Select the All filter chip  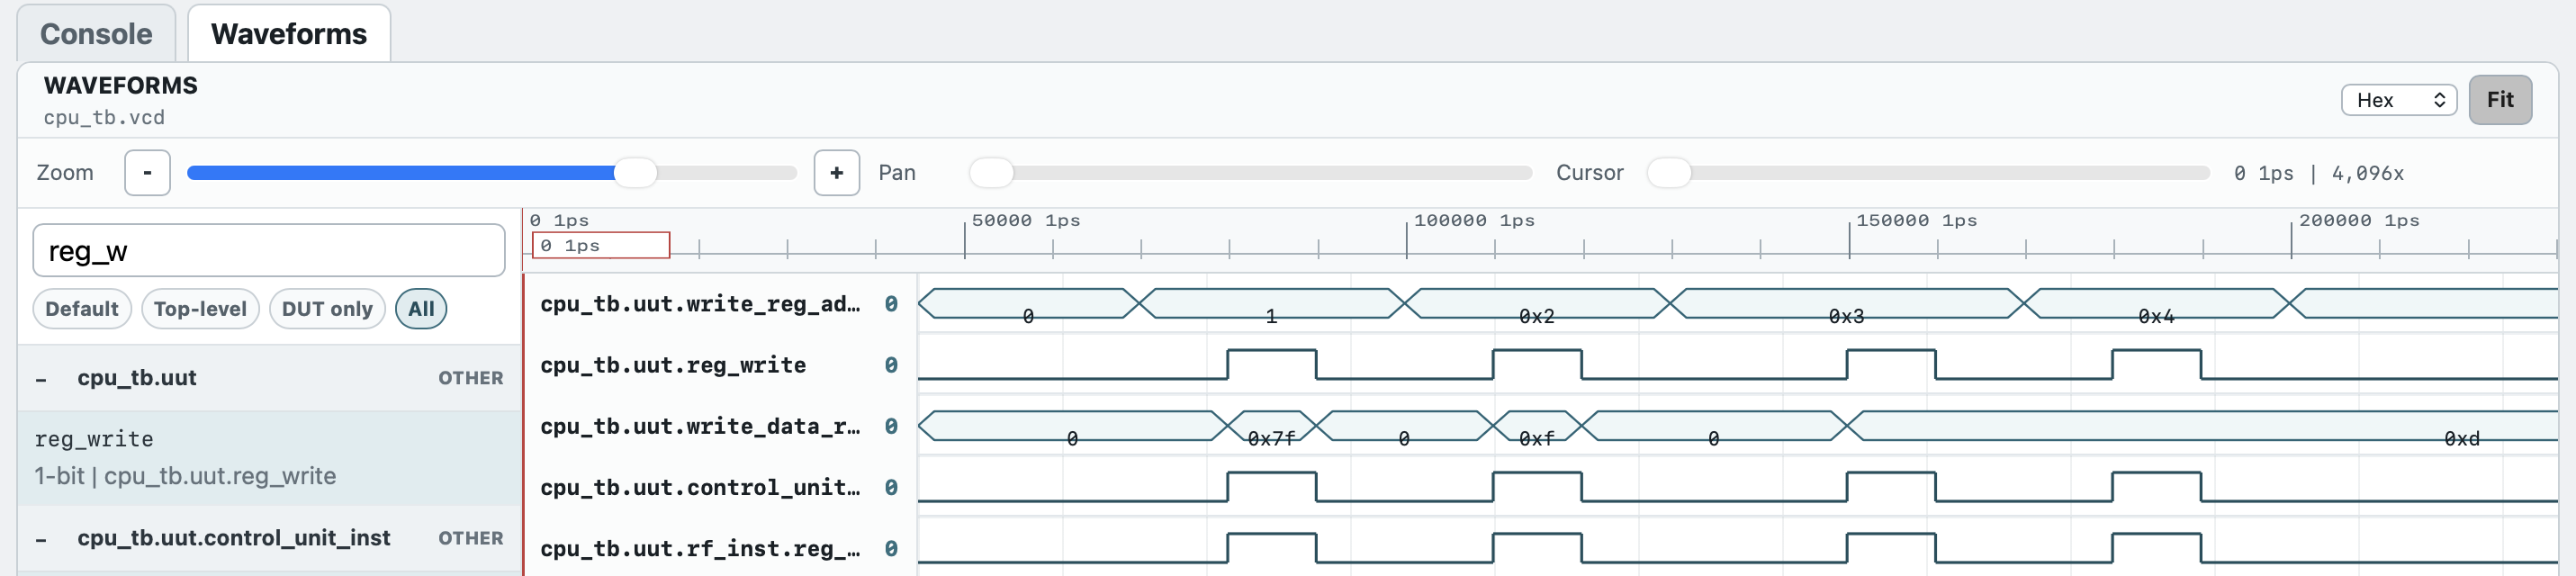tap(421, 309)
